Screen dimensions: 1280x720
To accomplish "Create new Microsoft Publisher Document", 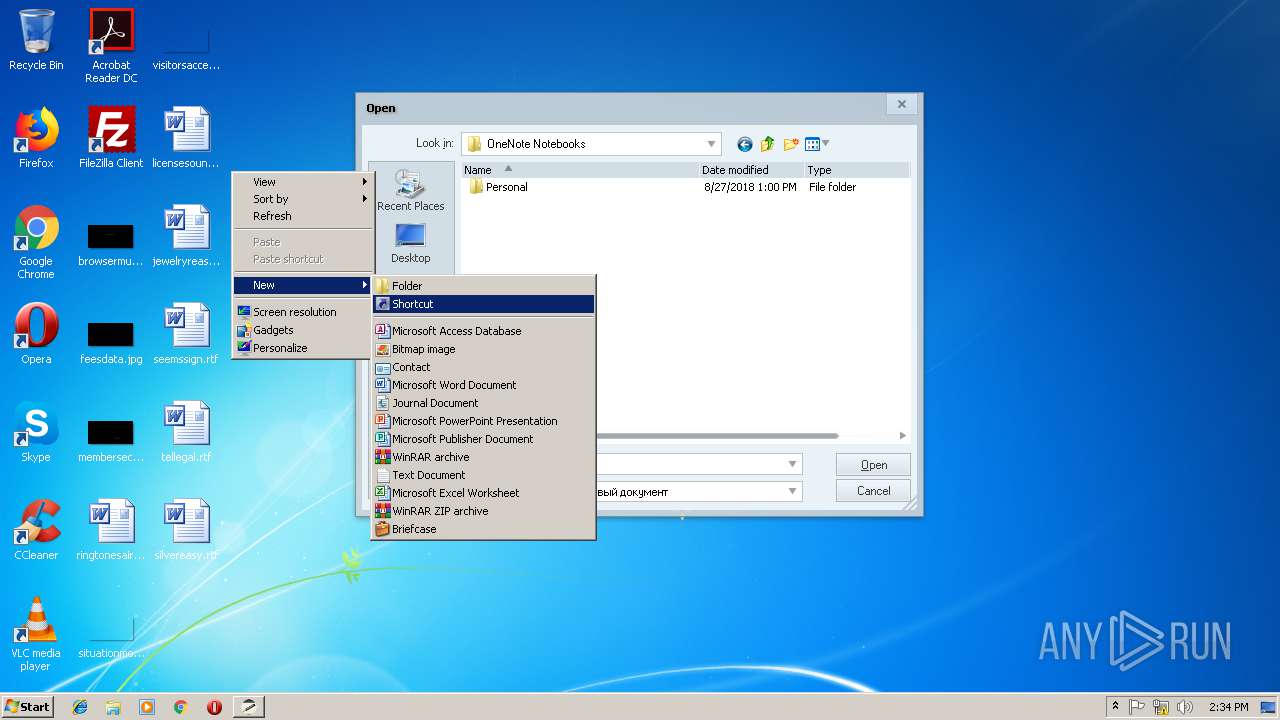I will (484, 439).
